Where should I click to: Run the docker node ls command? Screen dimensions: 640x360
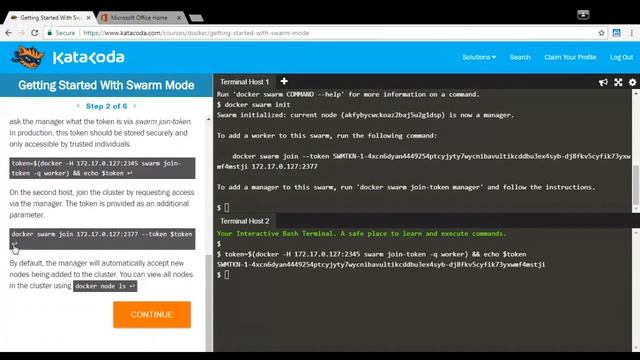tap(105, 286)
